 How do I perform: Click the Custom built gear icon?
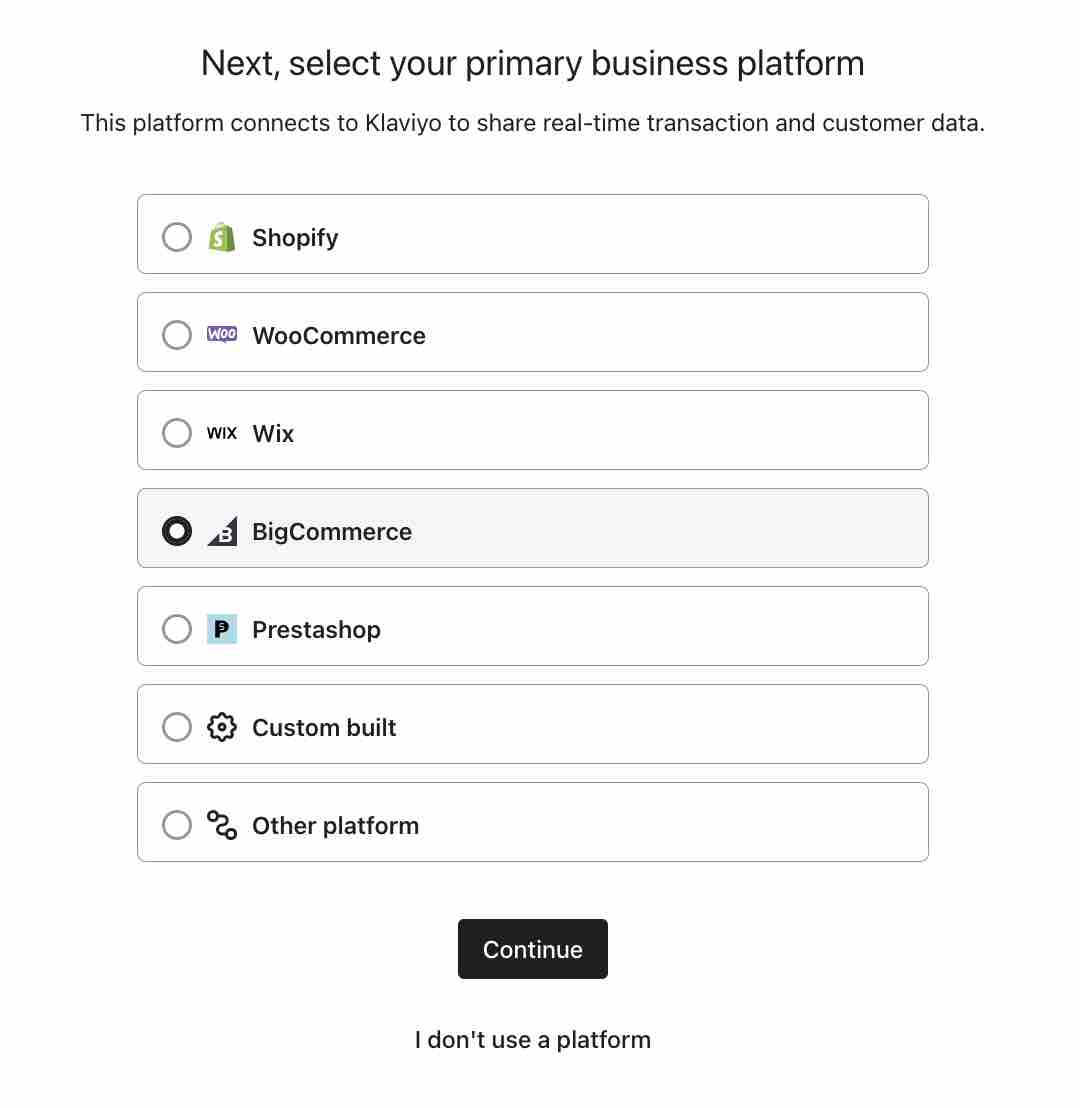(x=222, y=727)
